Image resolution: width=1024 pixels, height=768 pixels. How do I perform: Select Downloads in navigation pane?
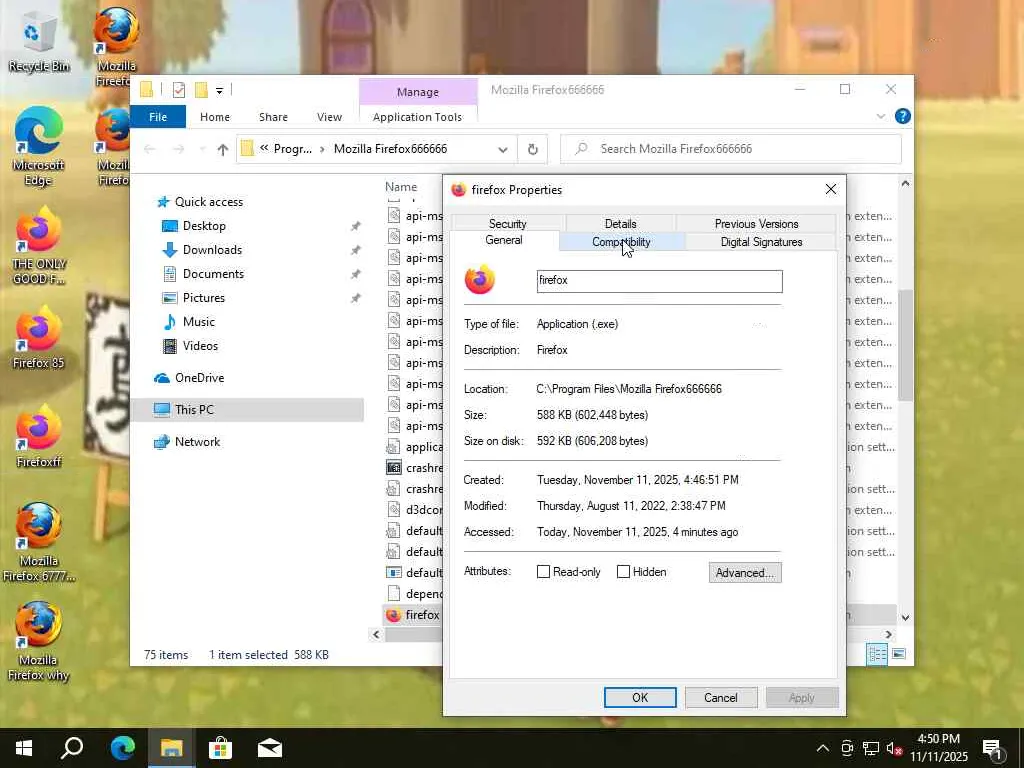(x=212, y=250)
